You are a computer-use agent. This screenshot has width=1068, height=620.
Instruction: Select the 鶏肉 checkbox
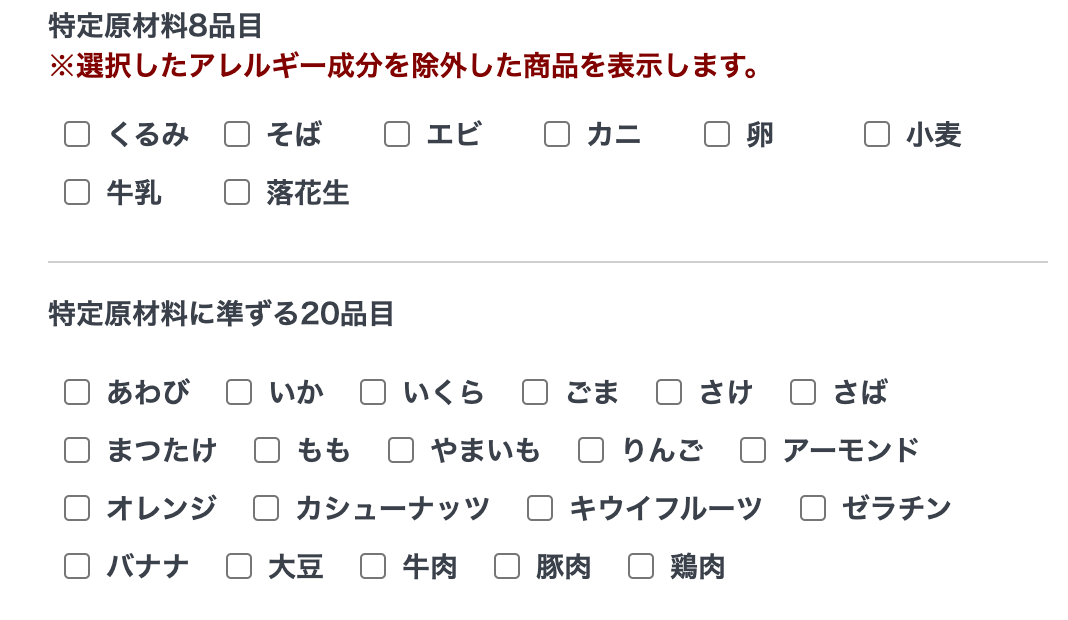pyautogui.click(x=641, y=566)
